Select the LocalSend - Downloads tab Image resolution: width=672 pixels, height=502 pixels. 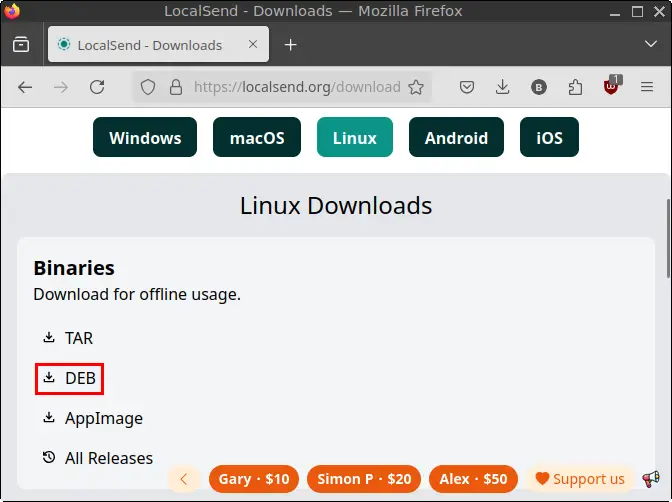(x=159, y=44)
